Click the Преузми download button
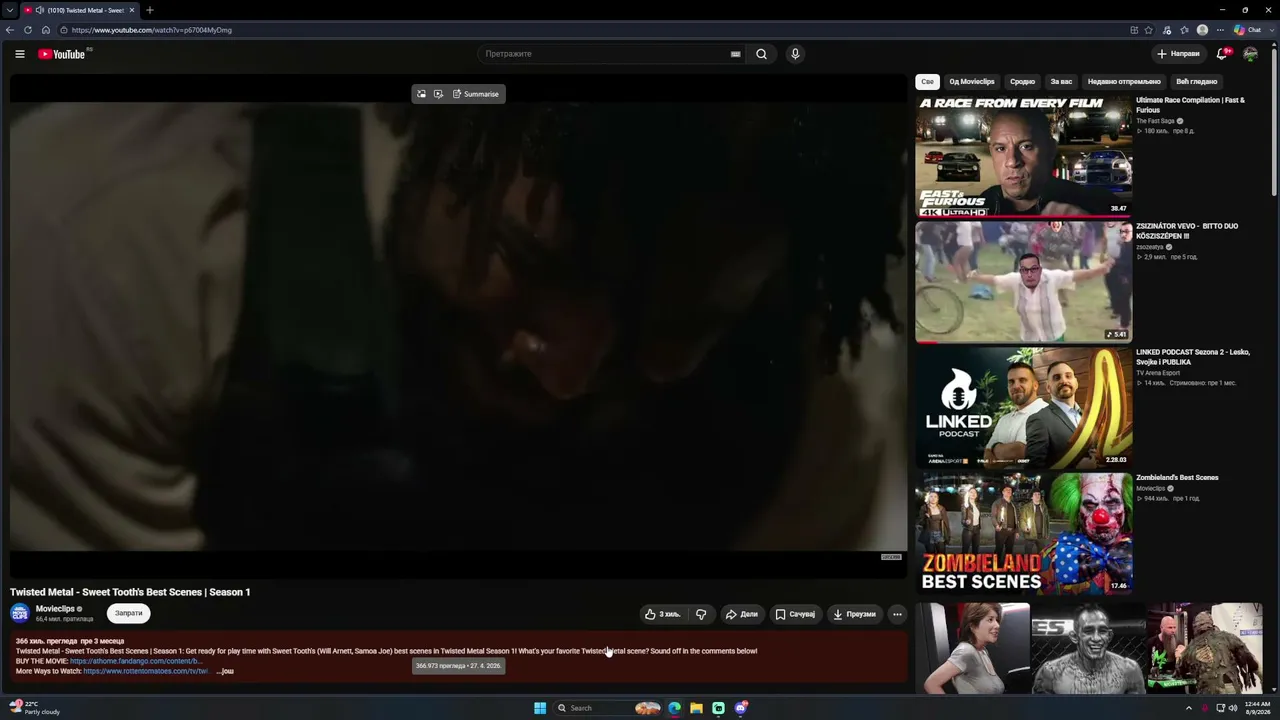This screenshot has height=720, width=1280. [854, 614]
